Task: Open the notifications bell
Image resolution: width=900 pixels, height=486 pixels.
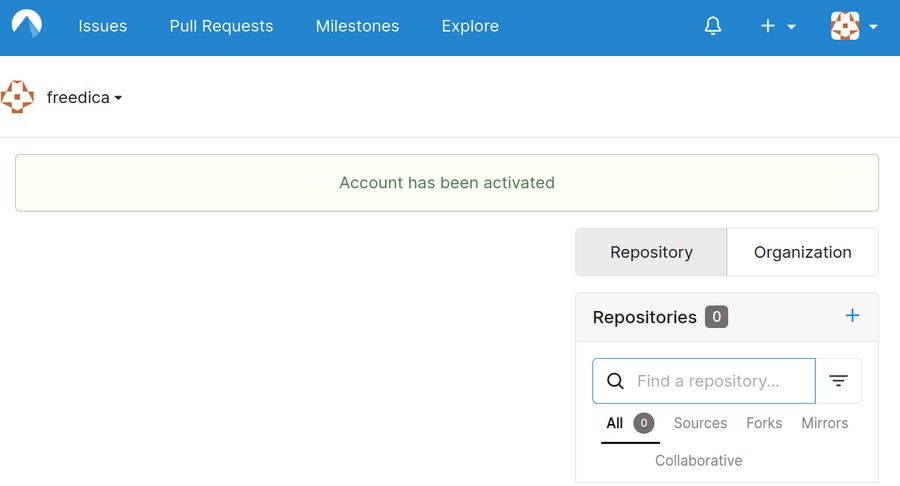Action: (713, 27)
